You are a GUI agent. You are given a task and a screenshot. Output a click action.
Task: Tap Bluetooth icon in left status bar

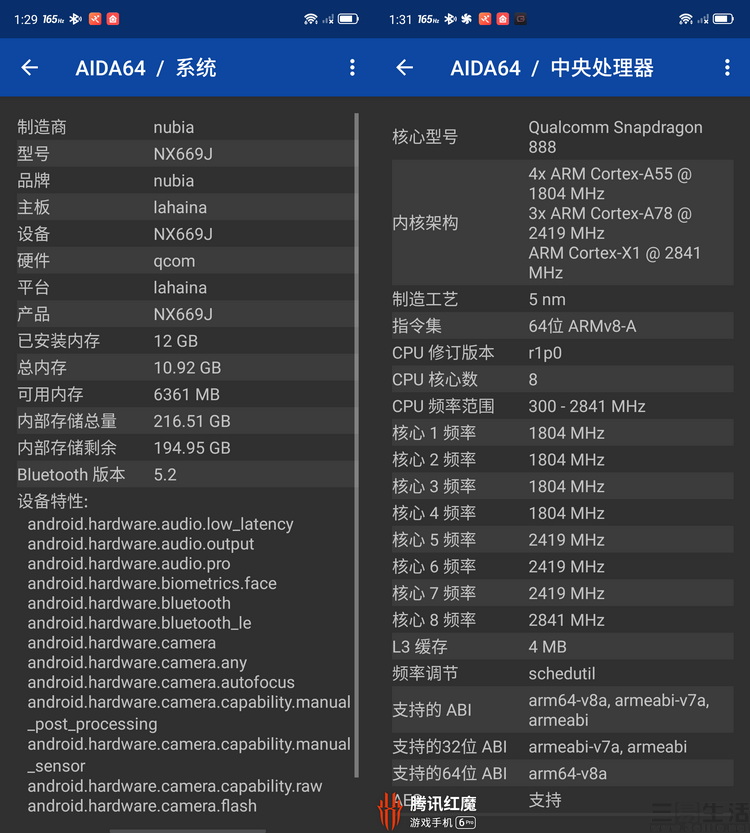coord(75,19)
